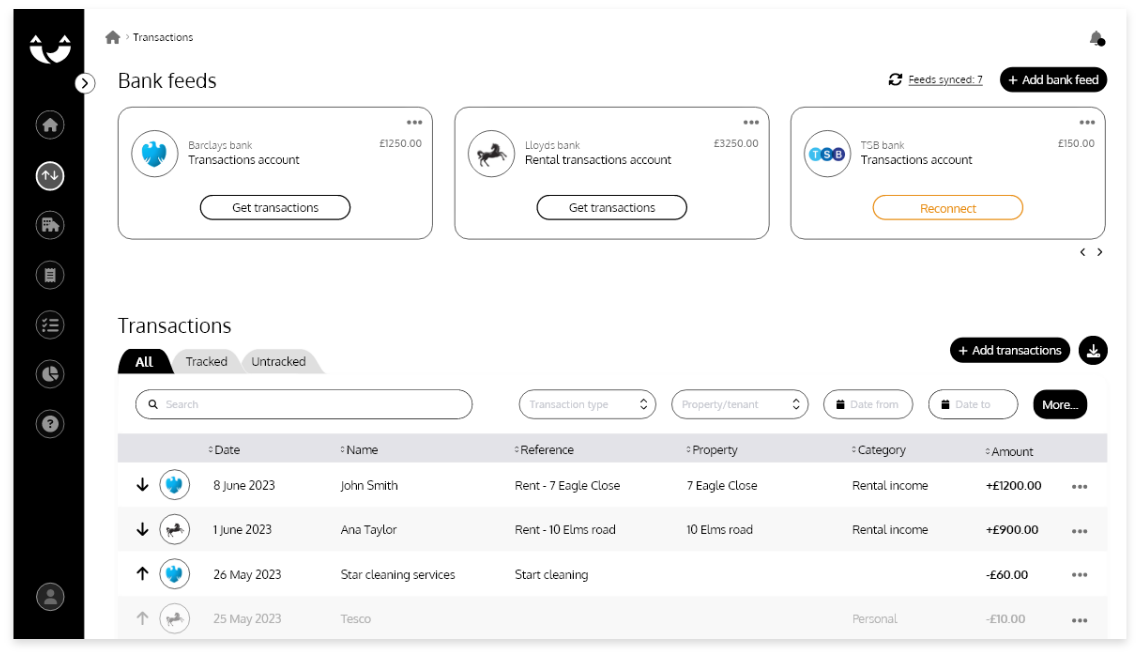Switch to the Untracked tab
Screen dimensions: 1140x657
(x=277, y=361)
